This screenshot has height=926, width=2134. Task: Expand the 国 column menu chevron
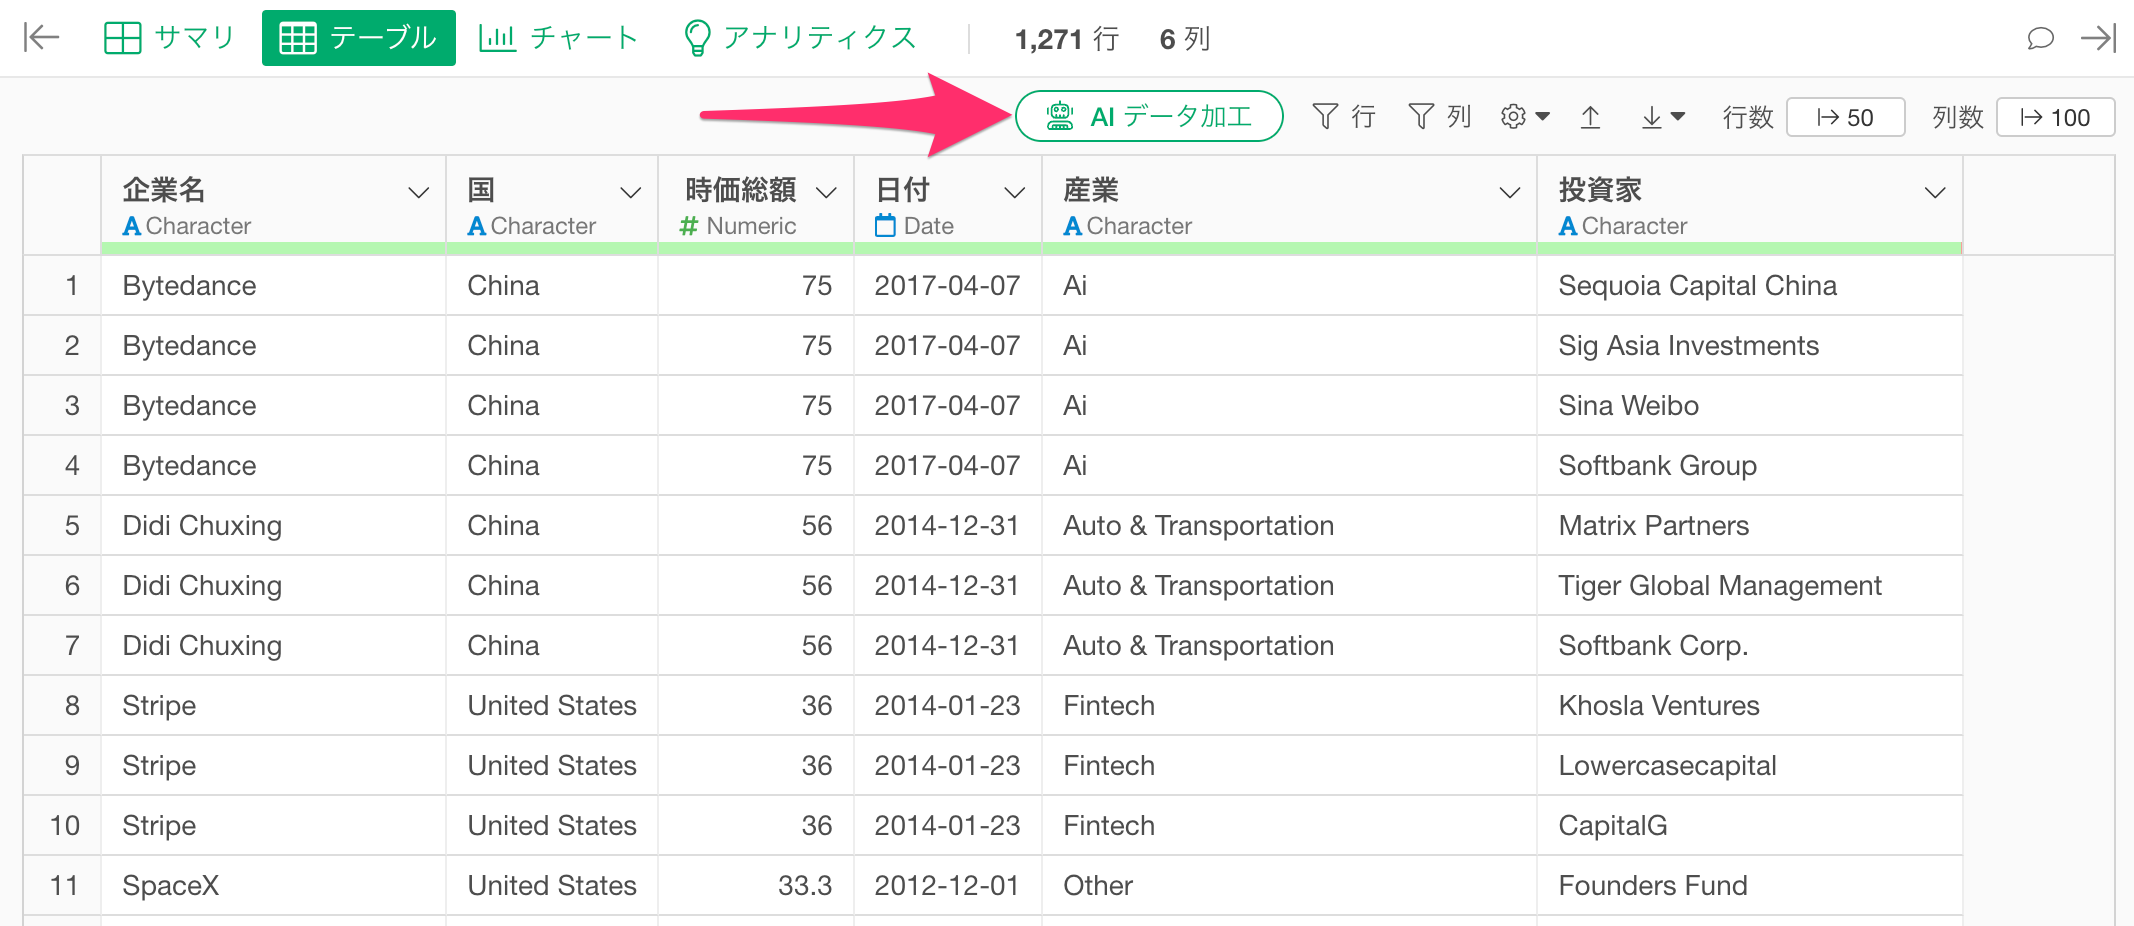[x=630, y=192]
